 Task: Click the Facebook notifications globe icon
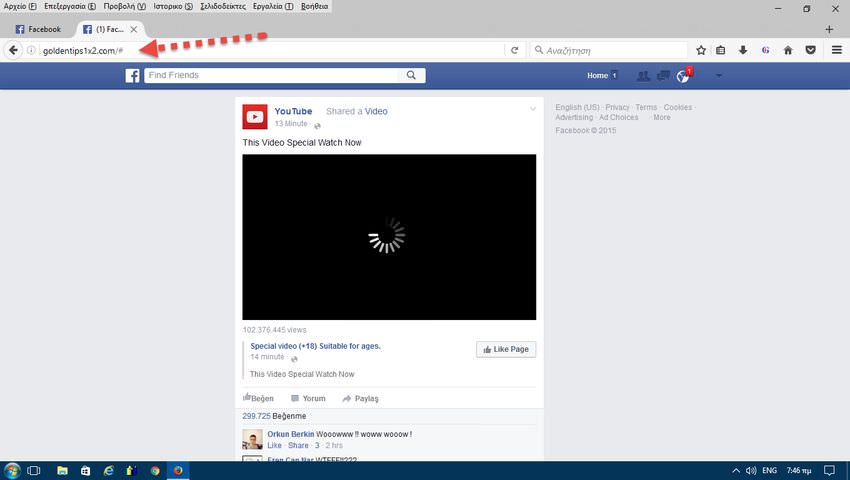click(683, 76)
